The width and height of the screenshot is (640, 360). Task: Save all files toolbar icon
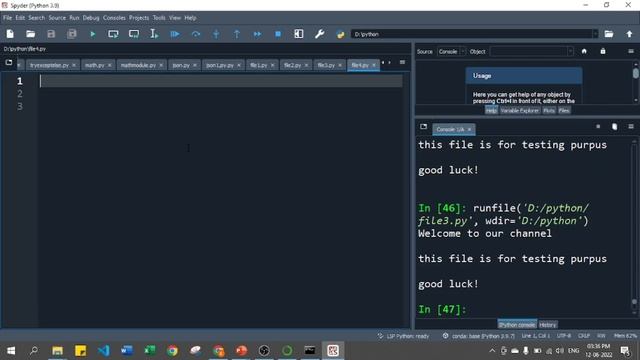pos(72,34)
